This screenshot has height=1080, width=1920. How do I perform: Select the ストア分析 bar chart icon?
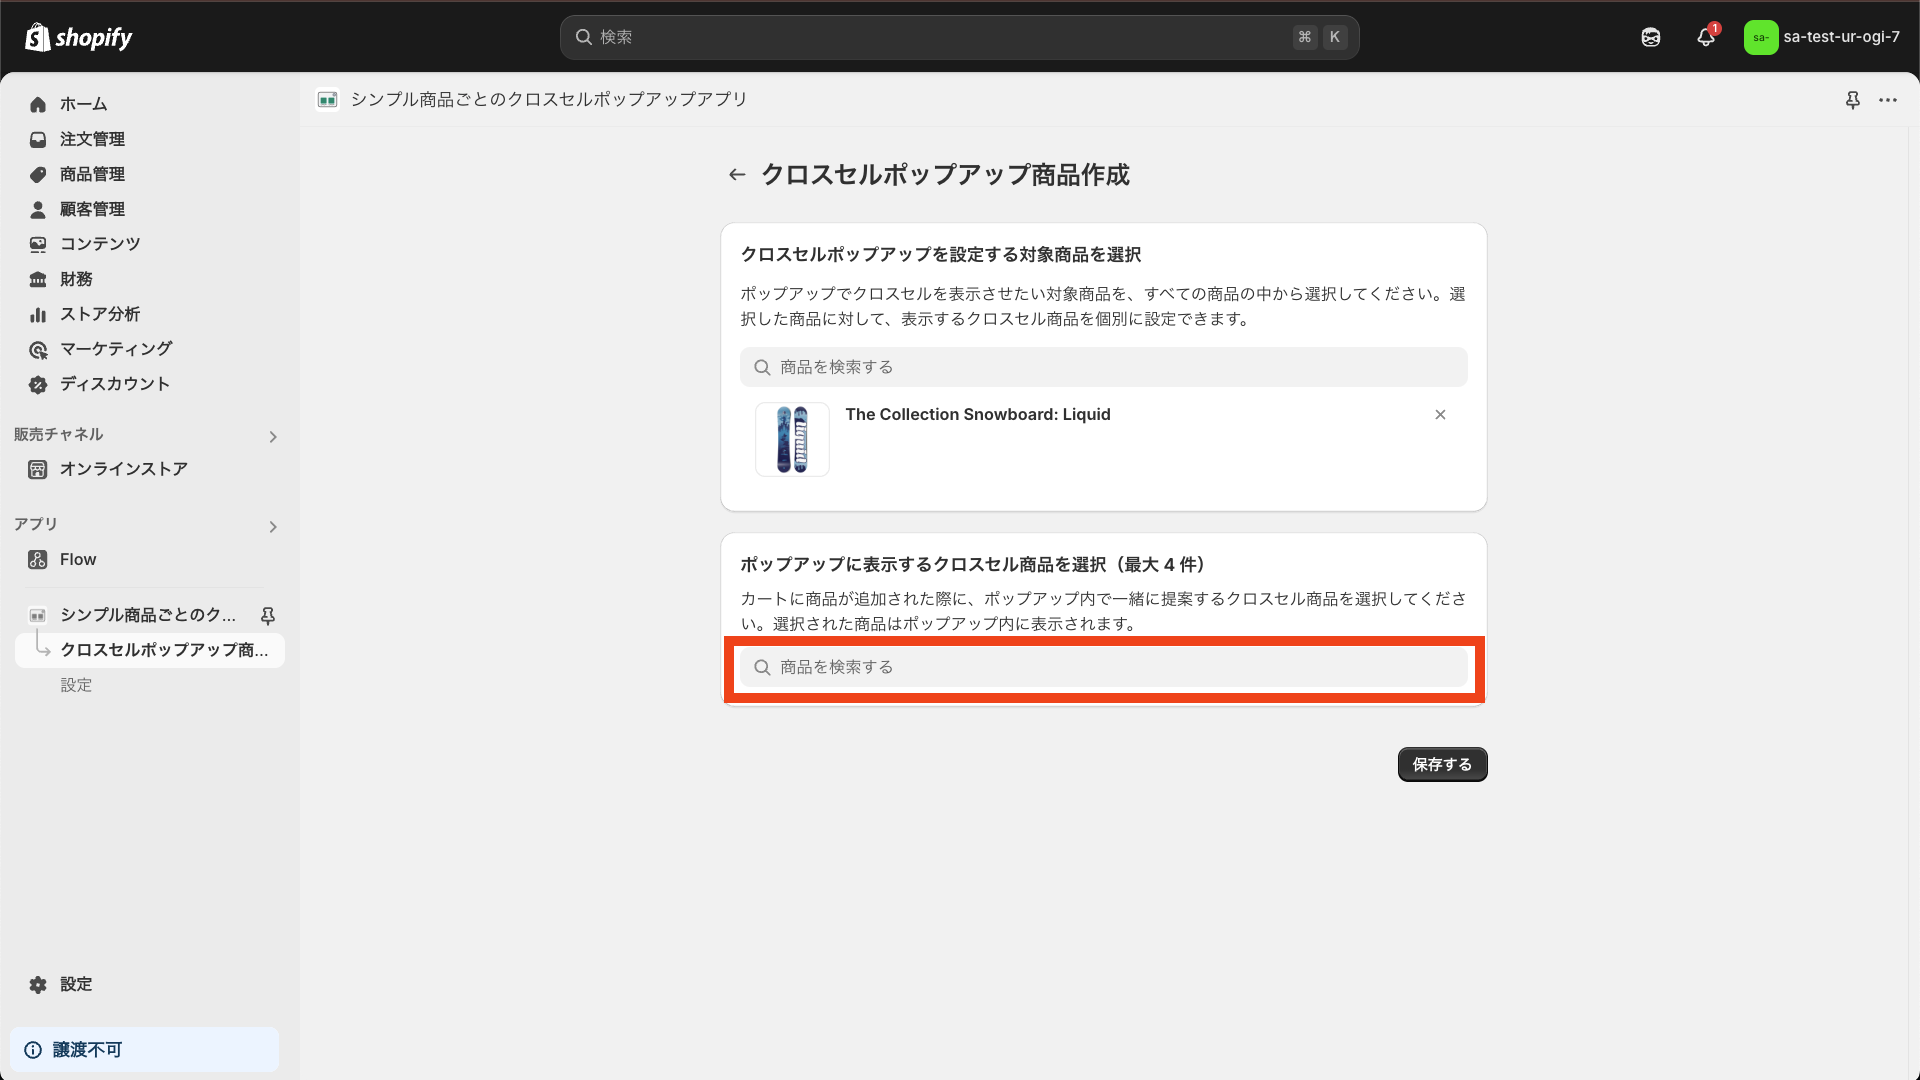pos(37,314)
